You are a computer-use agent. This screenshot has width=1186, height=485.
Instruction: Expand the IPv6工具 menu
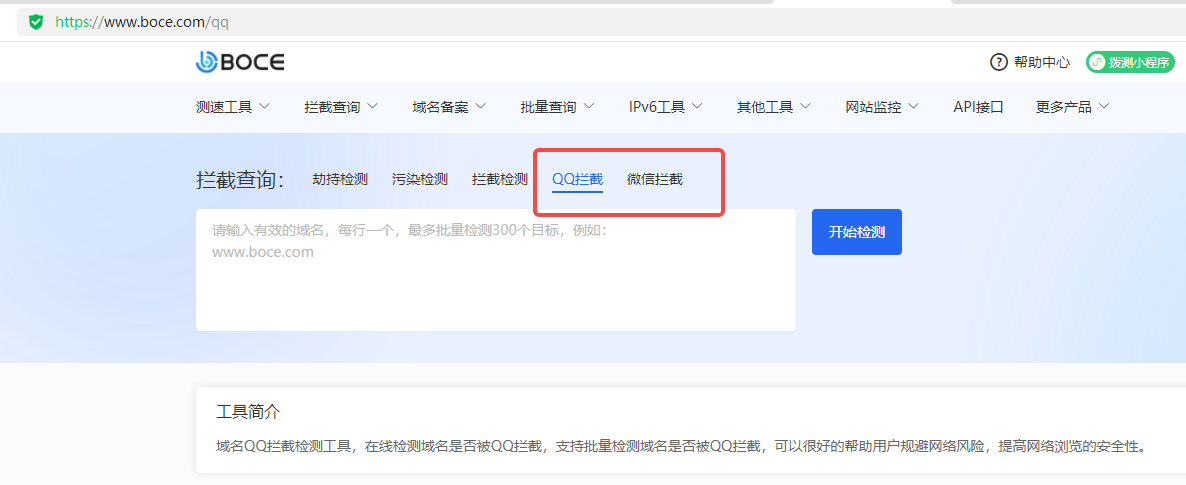666,107
